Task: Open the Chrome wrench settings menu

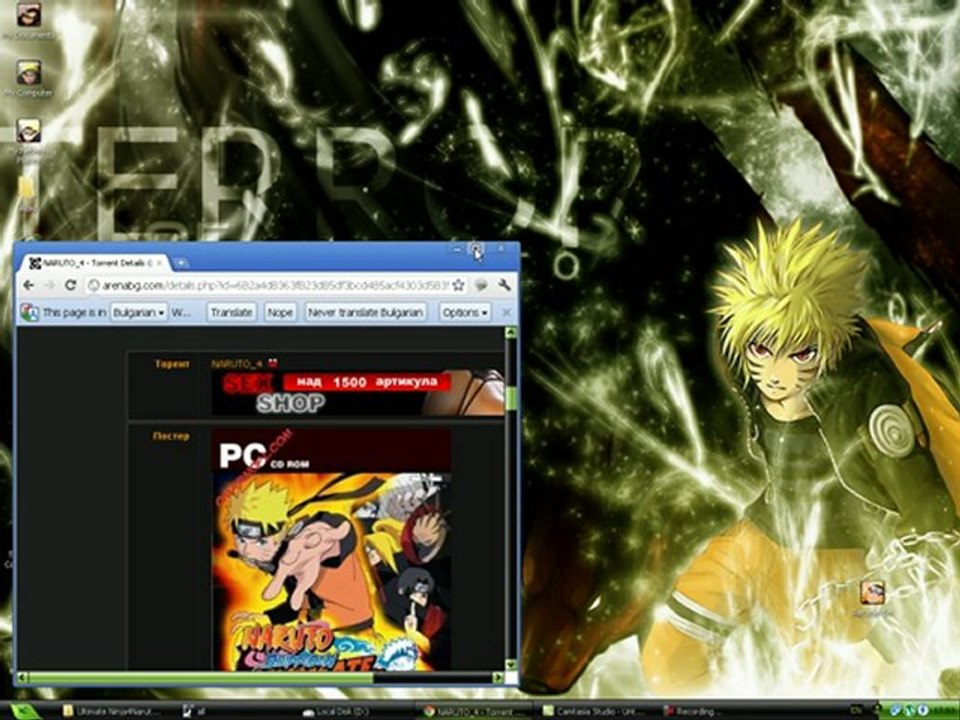Action: [x=504, y=285]
